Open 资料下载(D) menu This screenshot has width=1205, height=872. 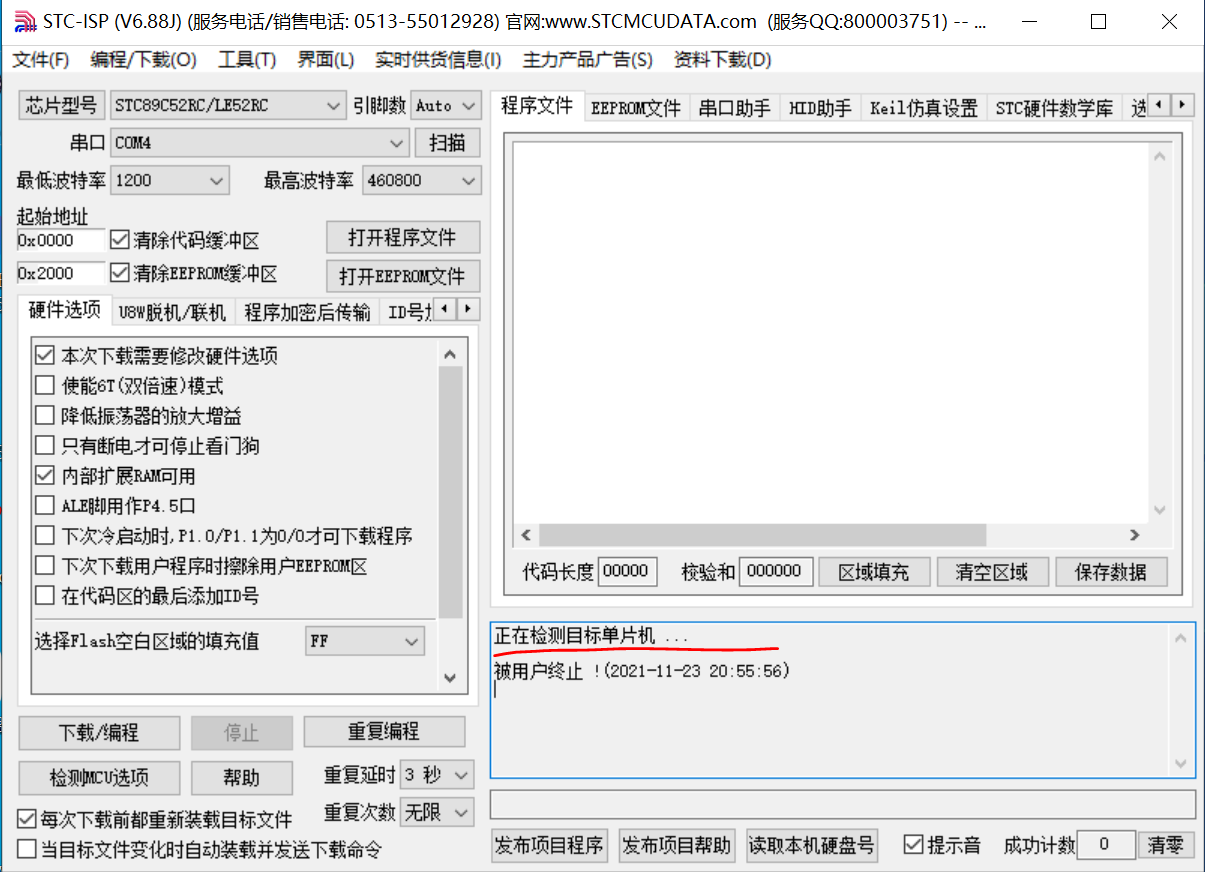[723, 60]
